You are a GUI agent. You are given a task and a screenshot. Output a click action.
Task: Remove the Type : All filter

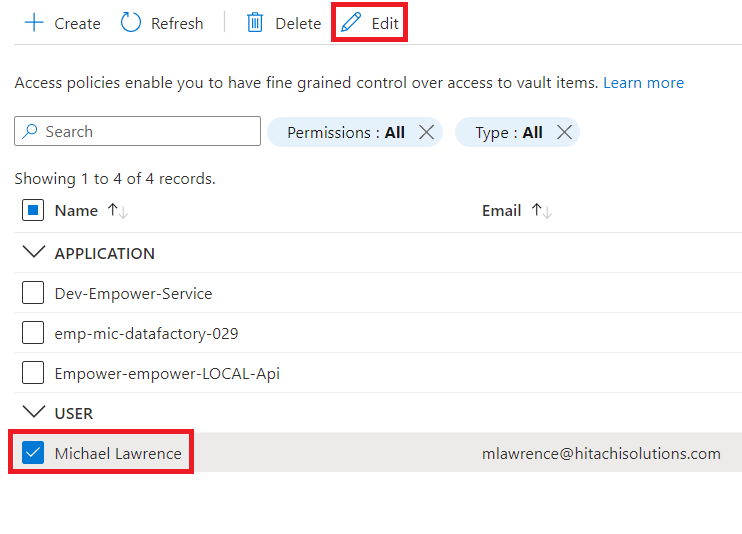pyautogui.click(x=564, y=132)
